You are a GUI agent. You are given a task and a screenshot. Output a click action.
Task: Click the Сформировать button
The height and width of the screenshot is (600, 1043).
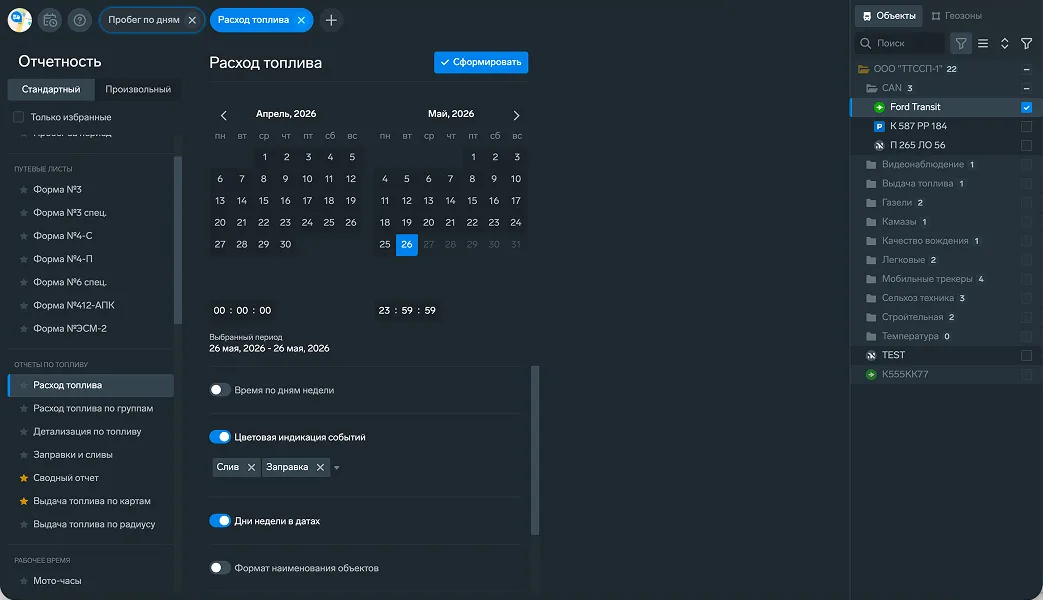pyautogui.click(x=481, y=63)
